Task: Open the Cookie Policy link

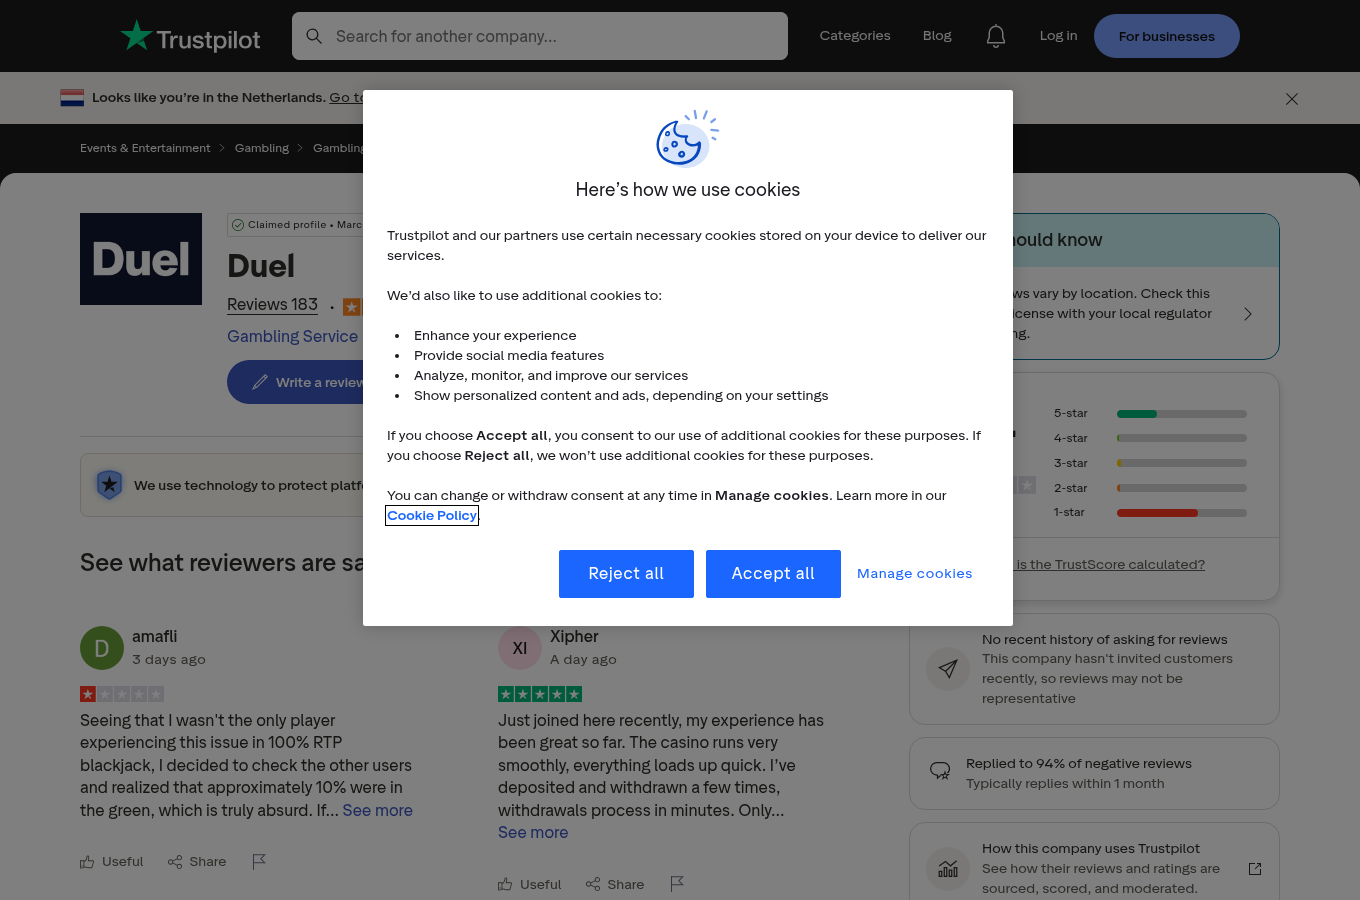Action: (x=432, y=516)
